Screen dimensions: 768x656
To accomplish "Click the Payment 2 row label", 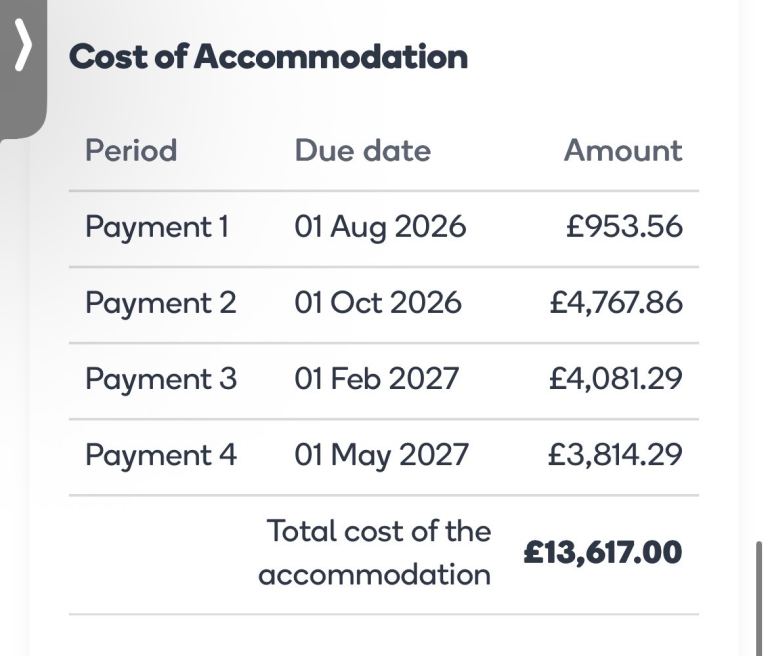I will 161,303.
